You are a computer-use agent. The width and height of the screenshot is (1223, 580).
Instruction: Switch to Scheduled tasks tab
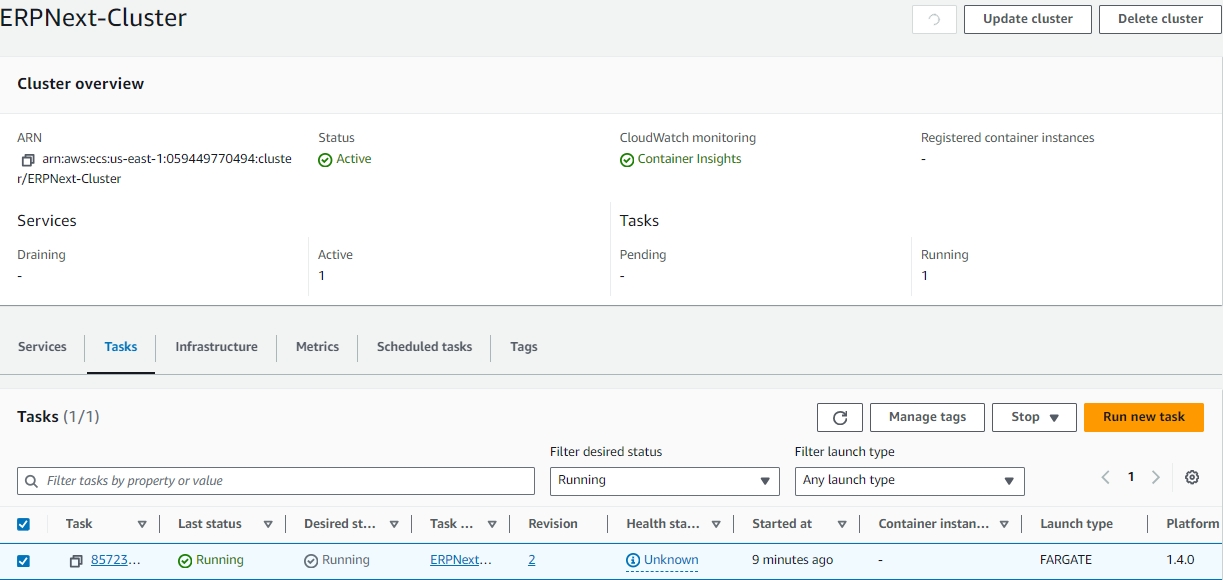424,347
